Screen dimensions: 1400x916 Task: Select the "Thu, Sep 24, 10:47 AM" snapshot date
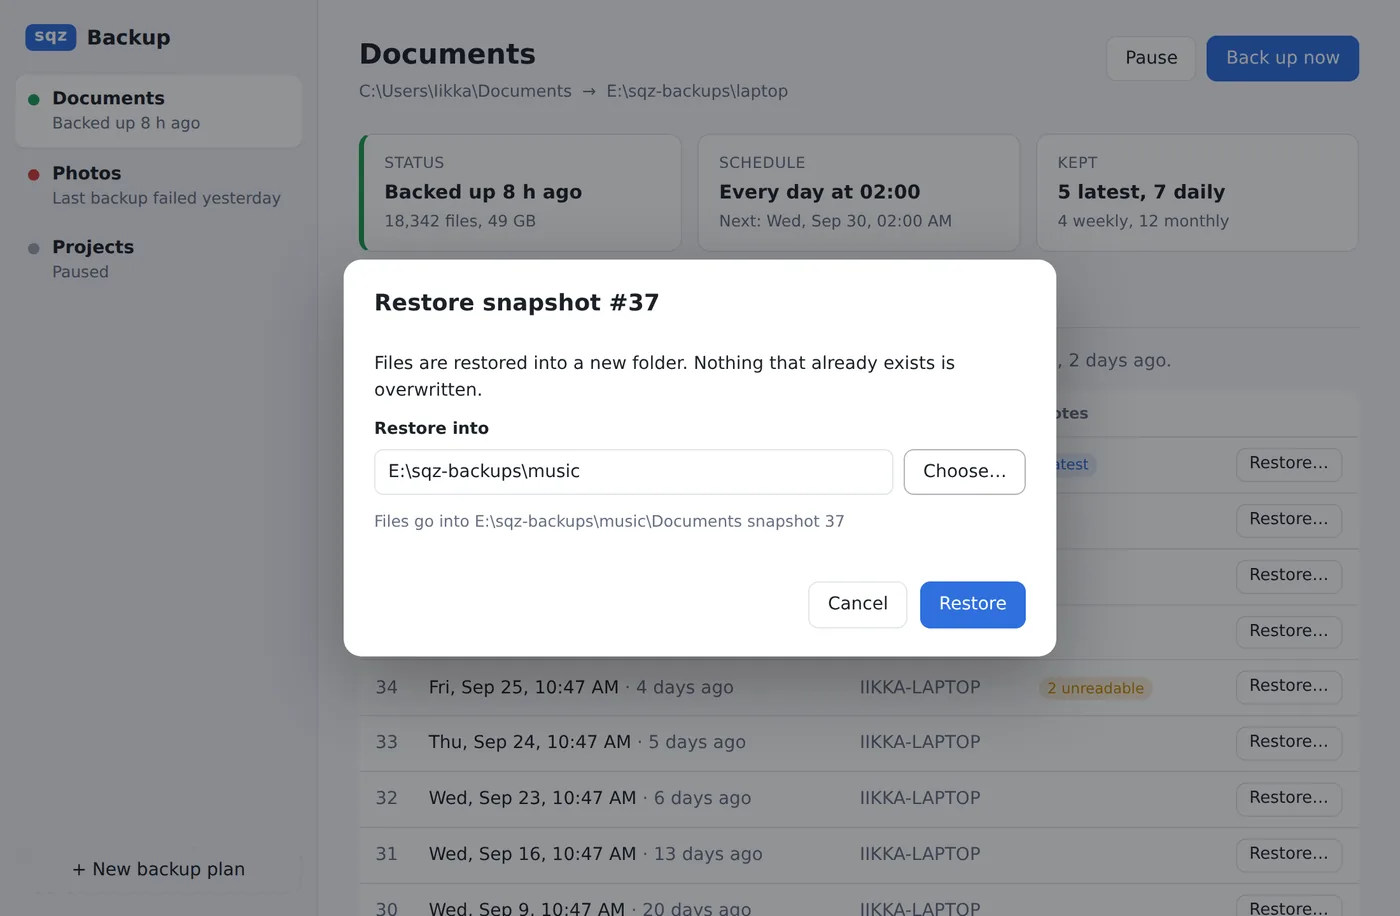(530, 742)
